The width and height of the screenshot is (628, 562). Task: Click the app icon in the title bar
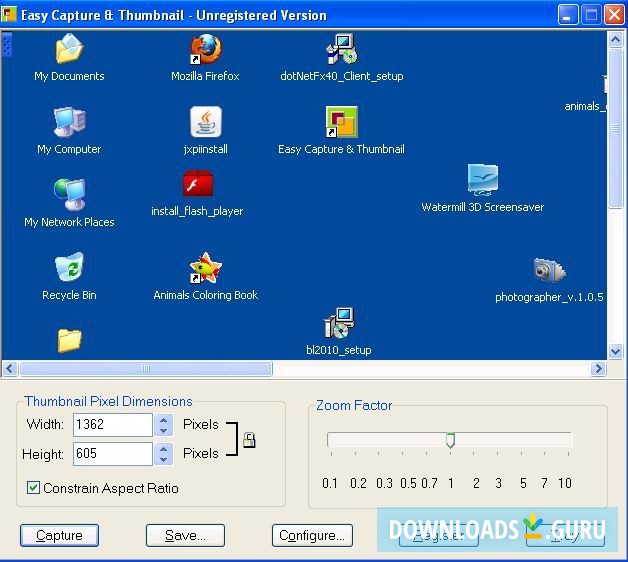[8, 14]
